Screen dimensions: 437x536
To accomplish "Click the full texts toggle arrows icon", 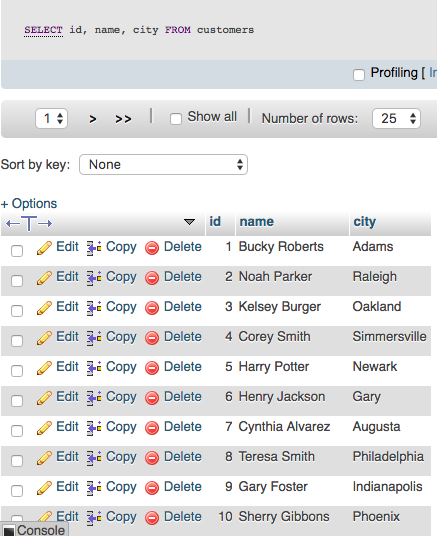I will (x=29, y=224).
